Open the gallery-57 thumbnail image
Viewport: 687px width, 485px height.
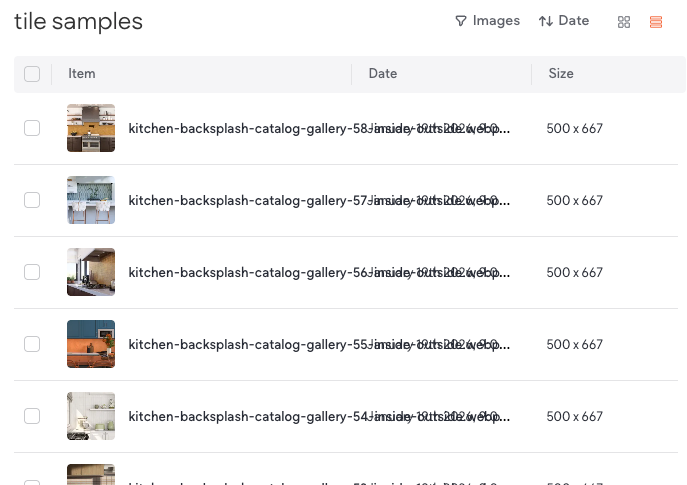pos(91,200)
